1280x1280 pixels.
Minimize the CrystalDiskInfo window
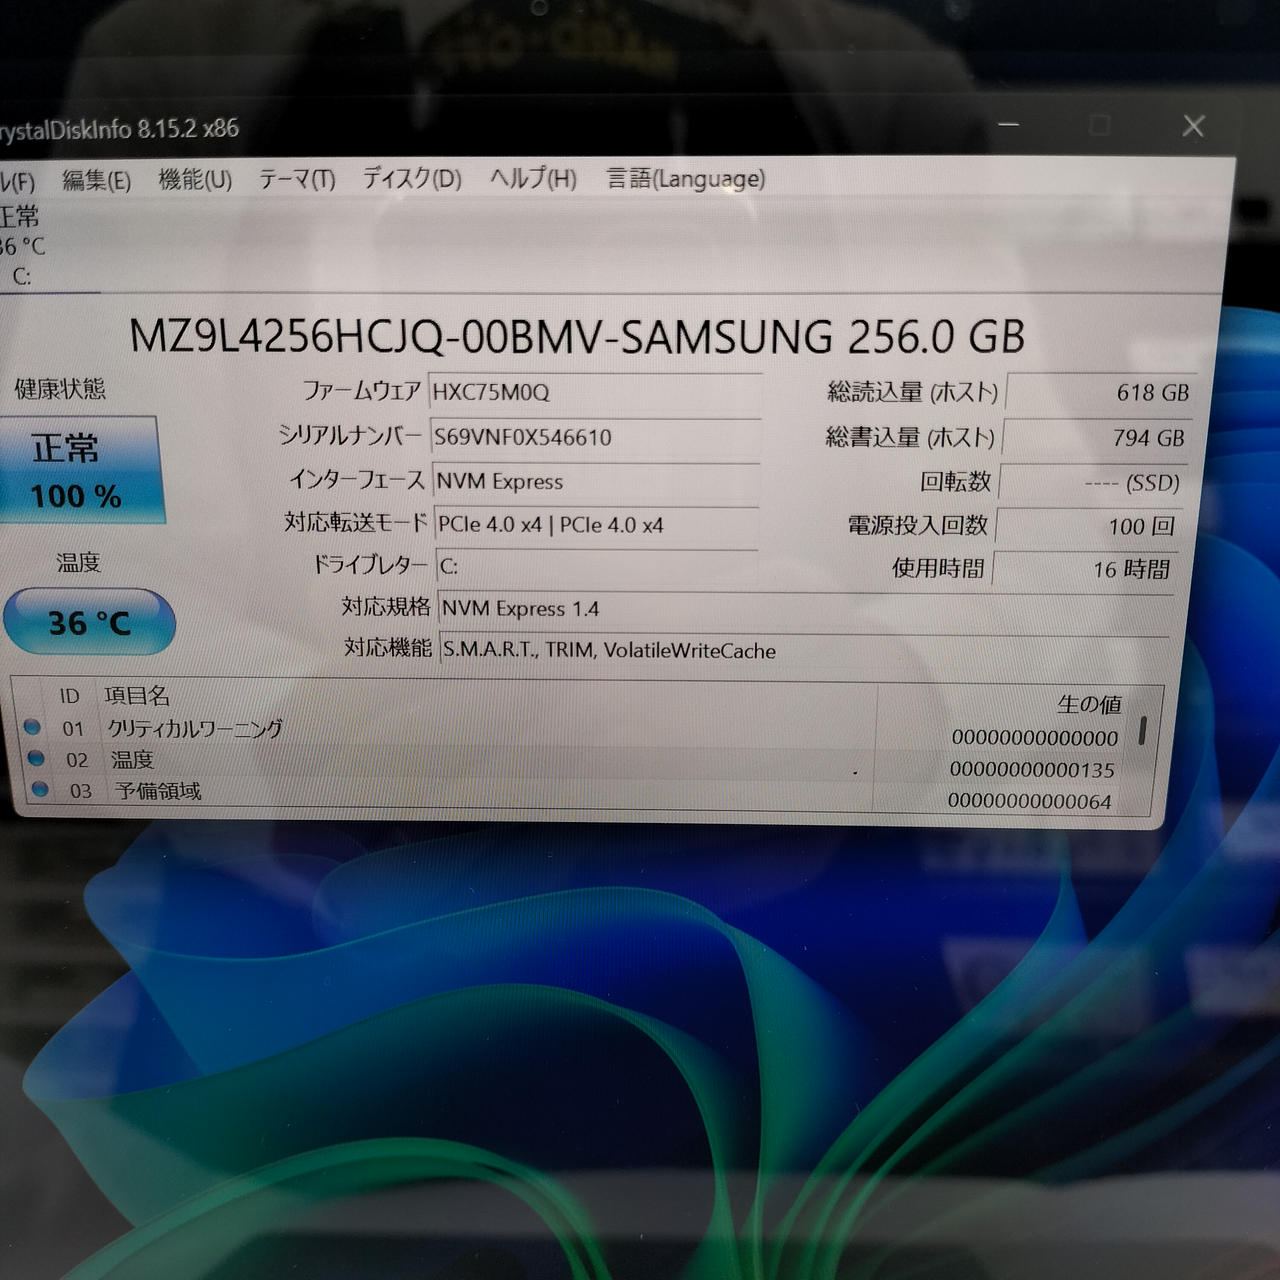tap(1009, 126)
